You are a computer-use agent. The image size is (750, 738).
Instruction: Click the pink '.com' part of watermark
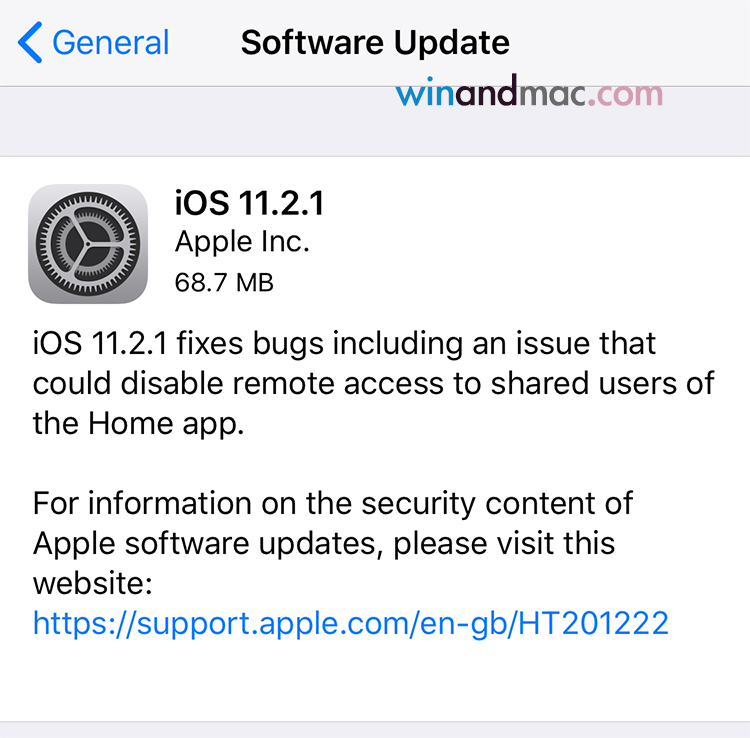pos(625,94)
